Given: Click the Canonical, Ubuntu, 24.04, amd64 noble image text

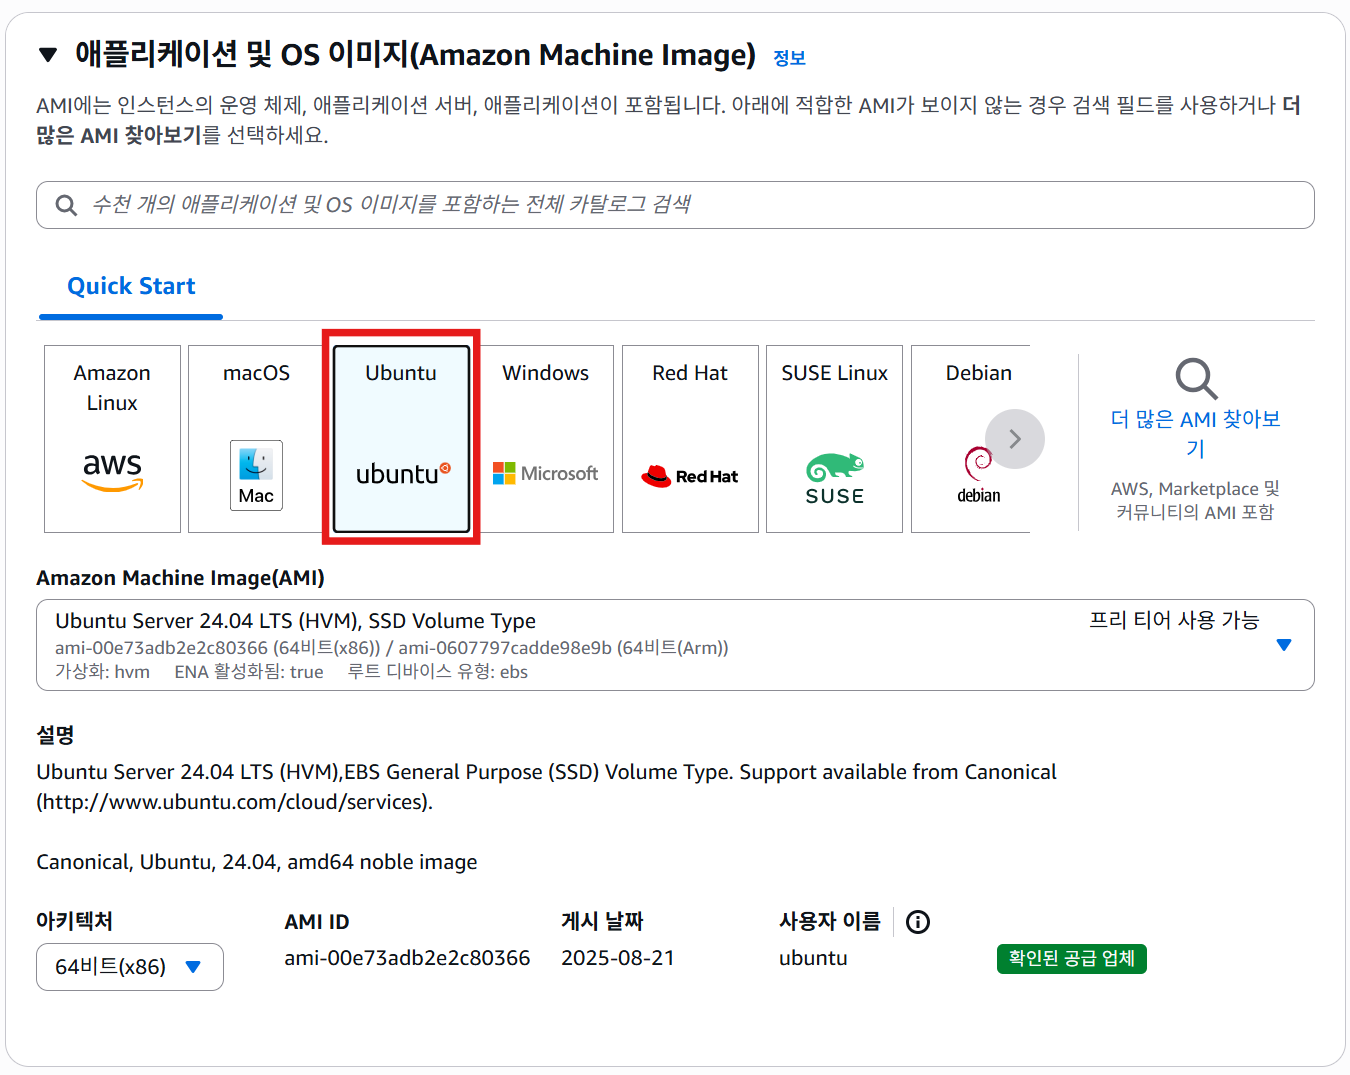Looking at the screenshot, I should pos(257,862).
